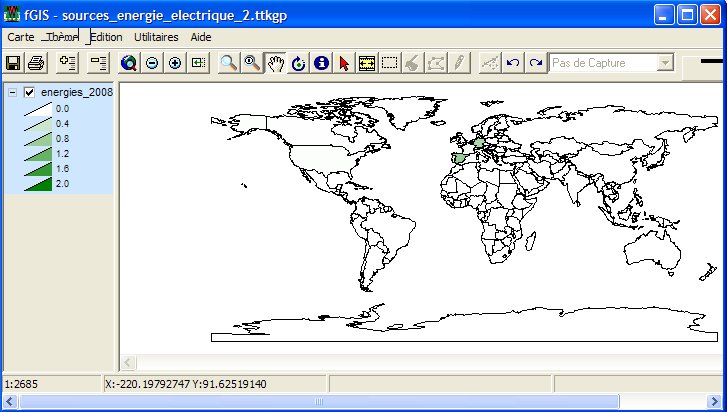Collapse the energies_2008 legend tree
Image resolution: width=727 pixels, height=412 pixels.
tap(12, 93)
